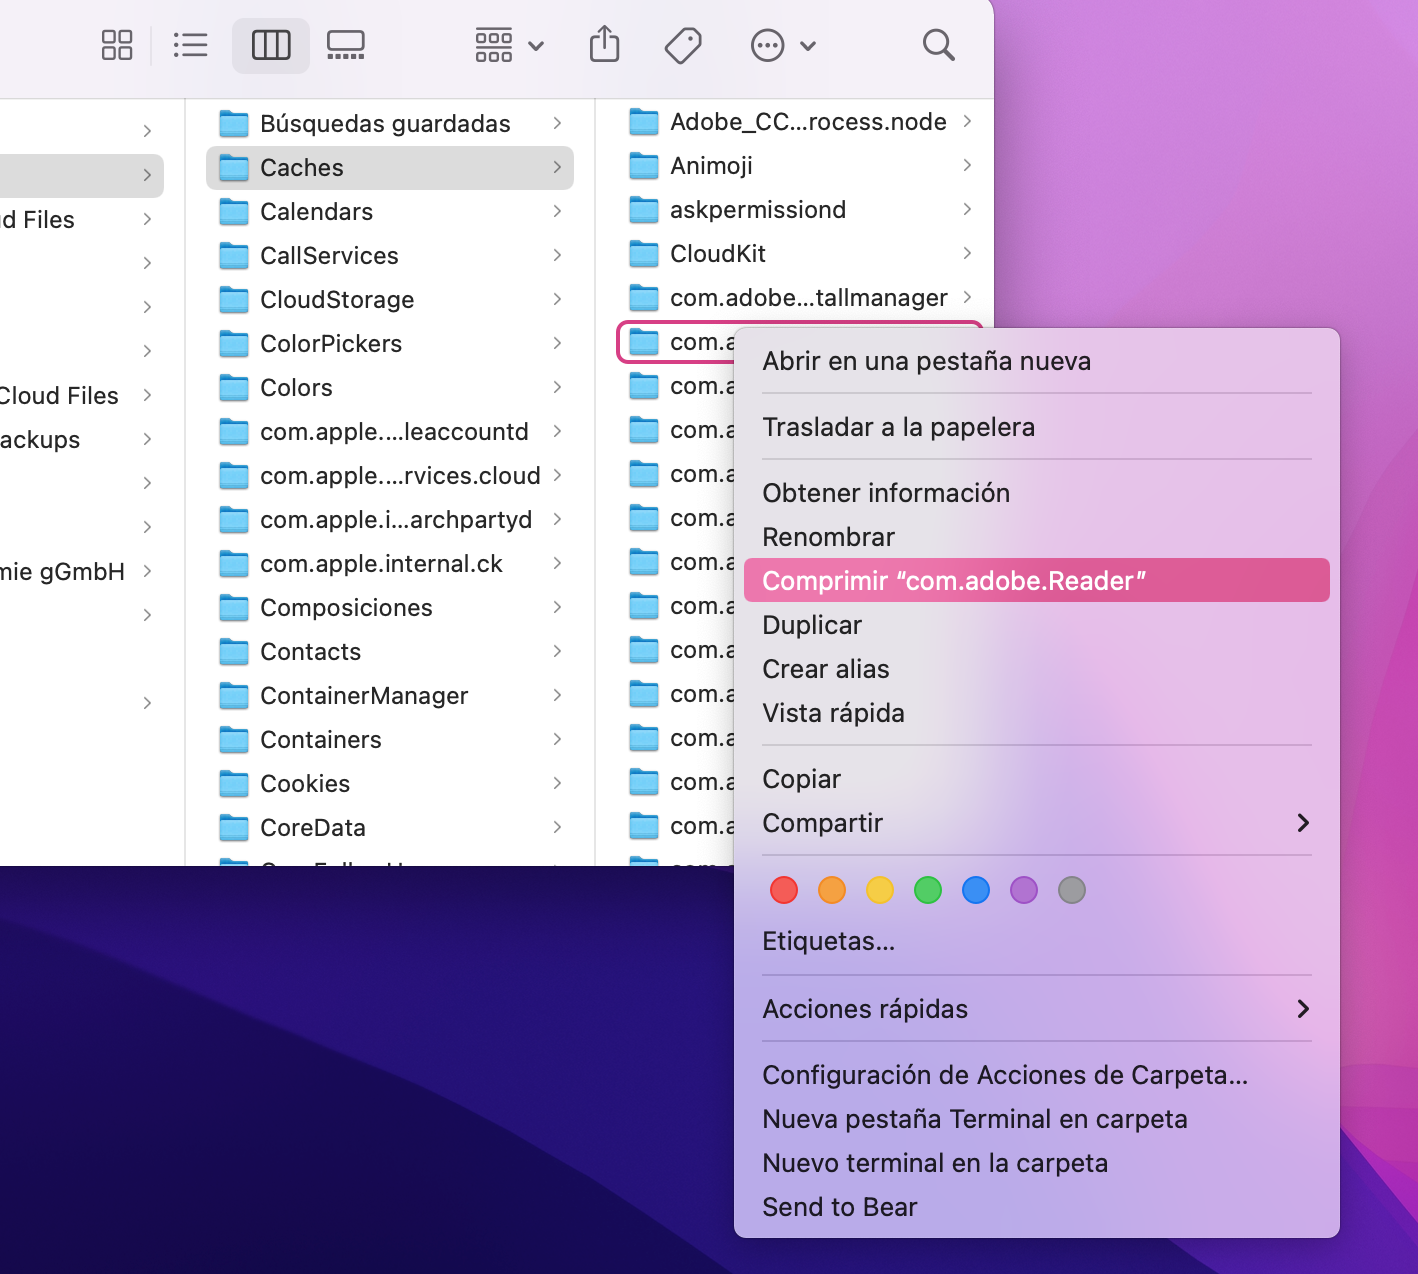Click the Colors folder icon
This screenshot has width=1418, height=1274.
click(x=234, y=388)
